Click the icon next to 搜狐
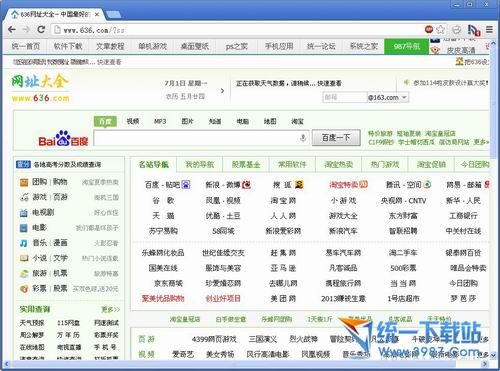The height and width of the screenshot is (371, 500). coord(299,184)
